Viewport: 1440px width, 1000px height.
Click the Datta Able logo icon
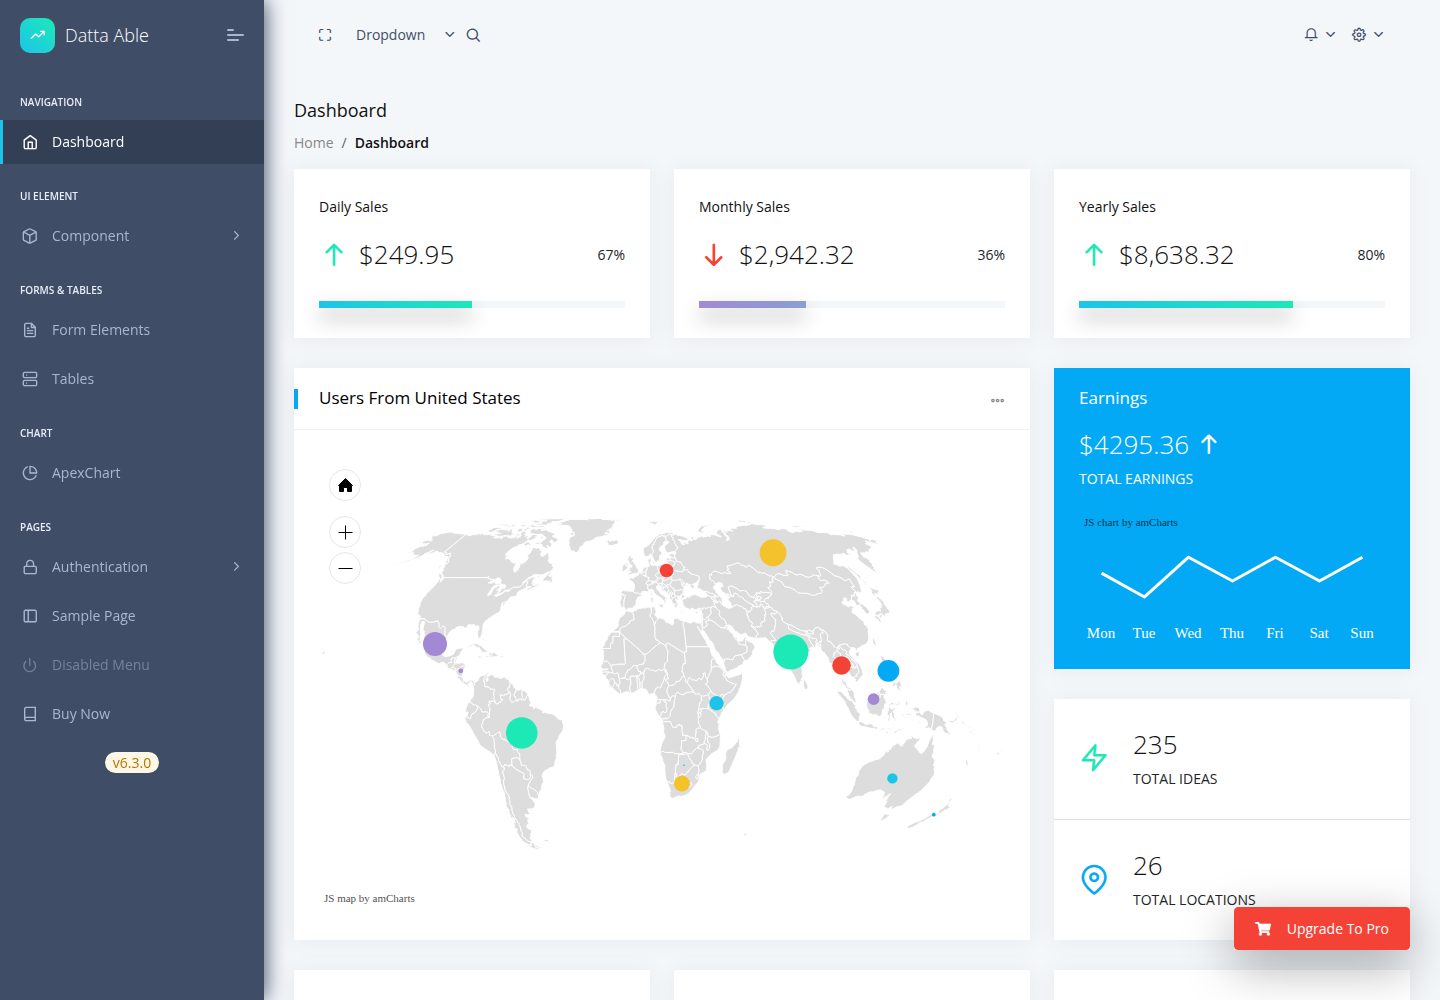(x=37, y=35)
